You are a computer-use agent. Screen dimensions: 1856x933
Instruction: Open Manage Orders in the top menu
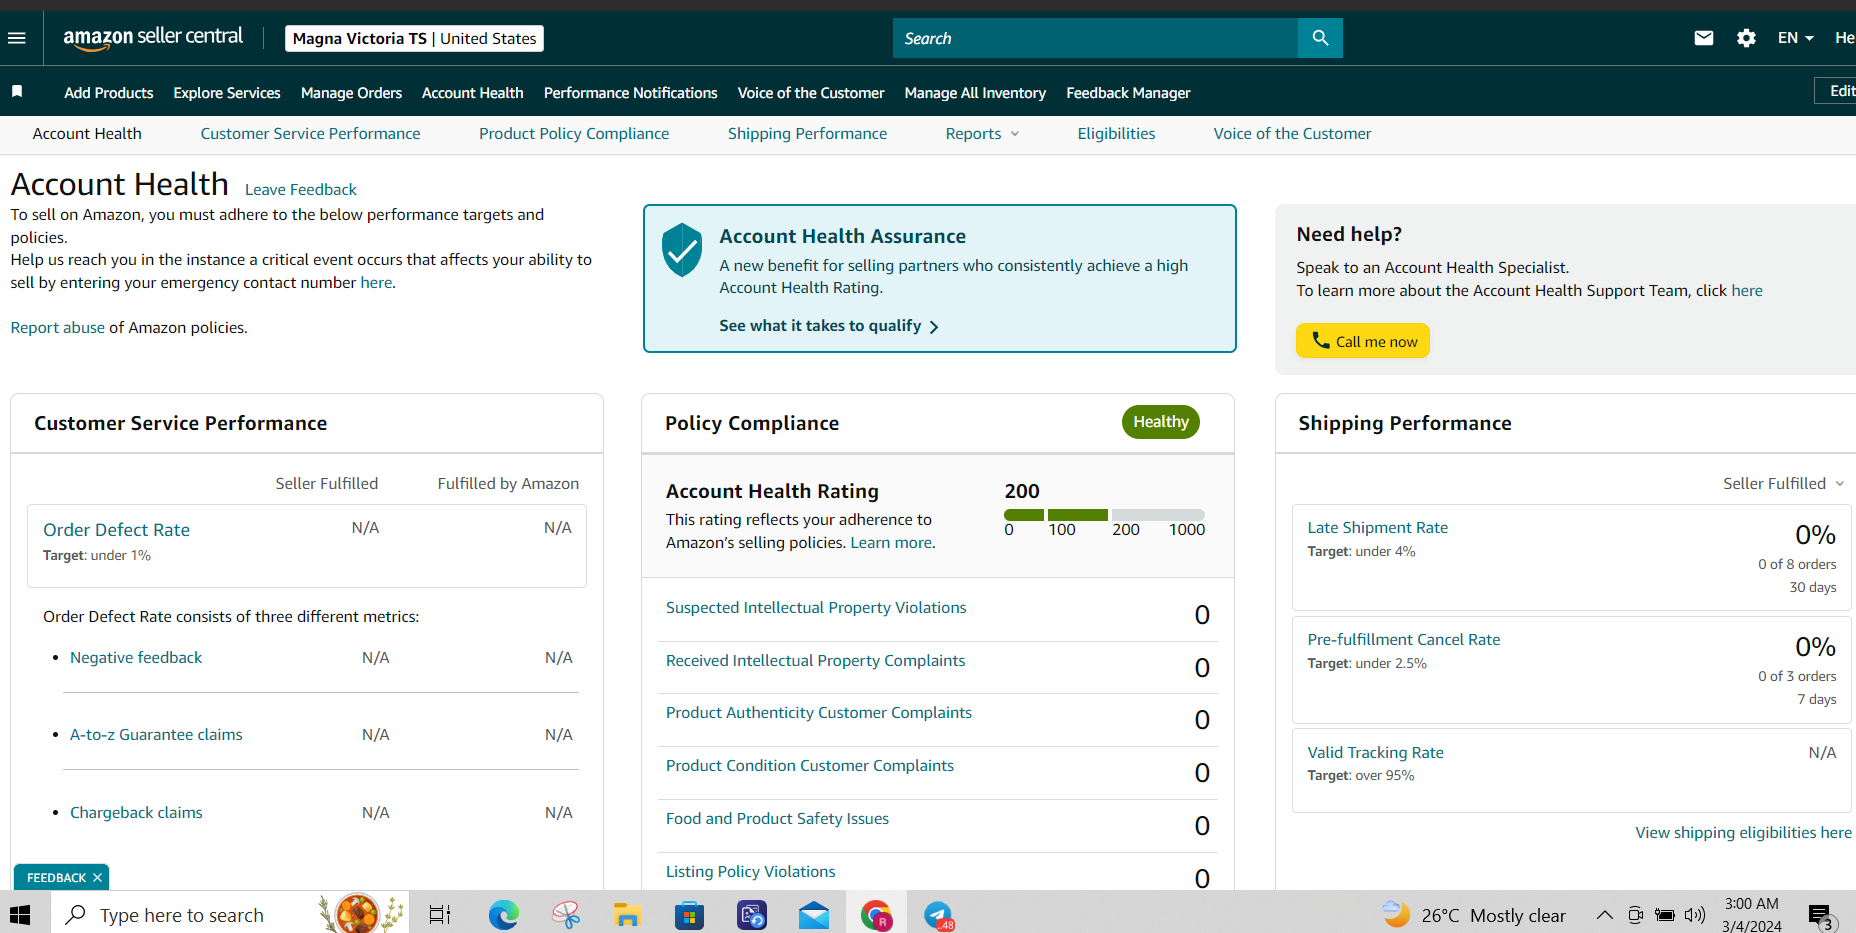[351, 92]
